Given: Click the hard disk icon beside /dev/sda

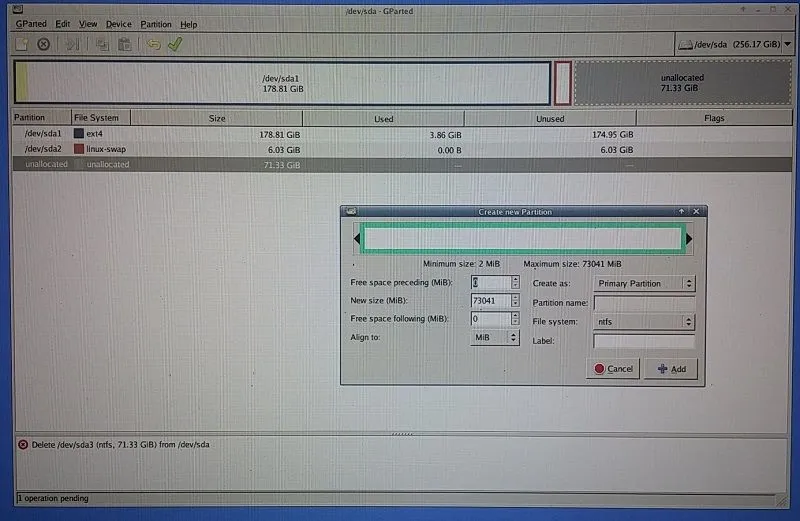Looking at the screenshot, I should tap(685, 45).
